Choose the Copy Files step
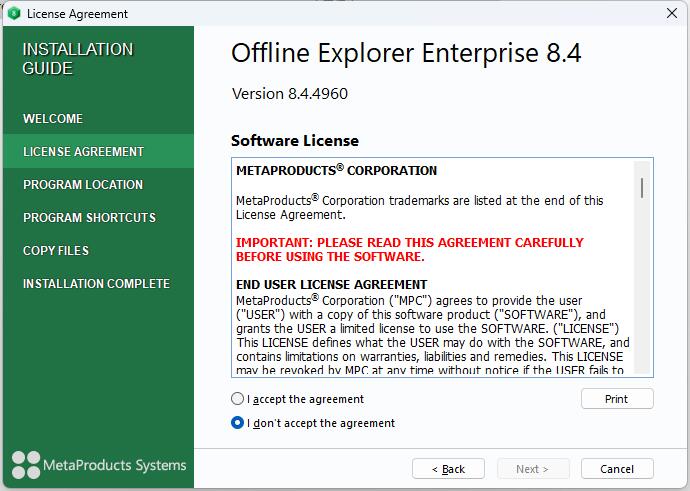Screen dimensions: 690x491 pyautogui.click(x=56, y=251)
